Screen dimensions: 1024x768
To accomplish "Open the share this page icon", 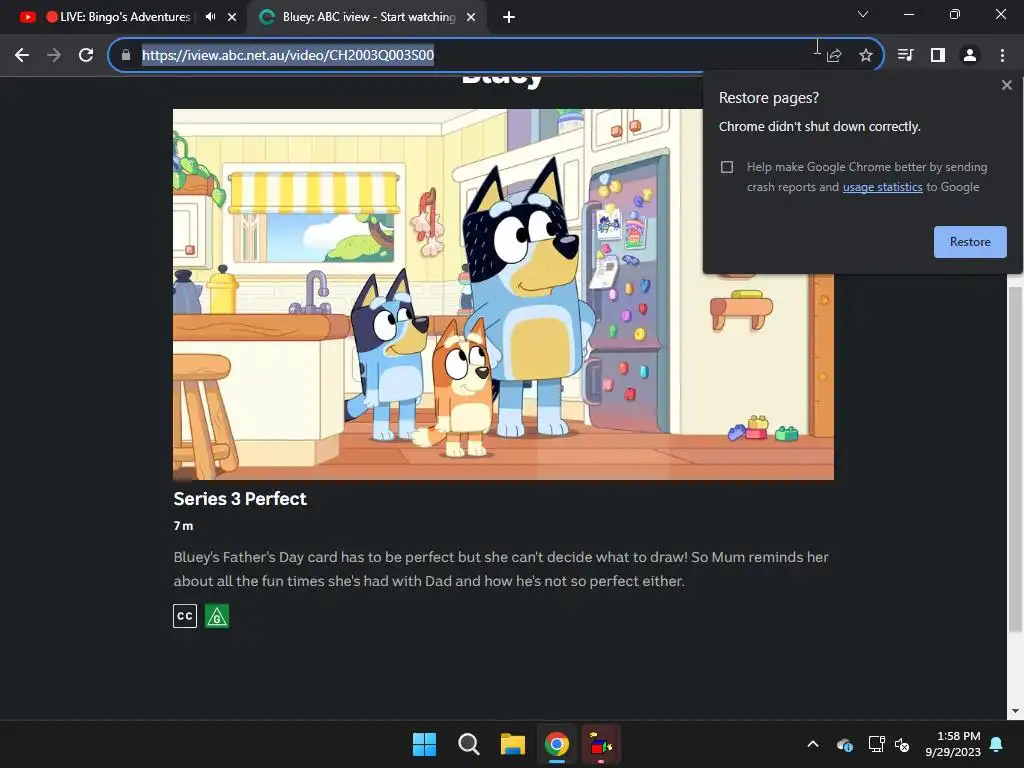I will (834, 56).
